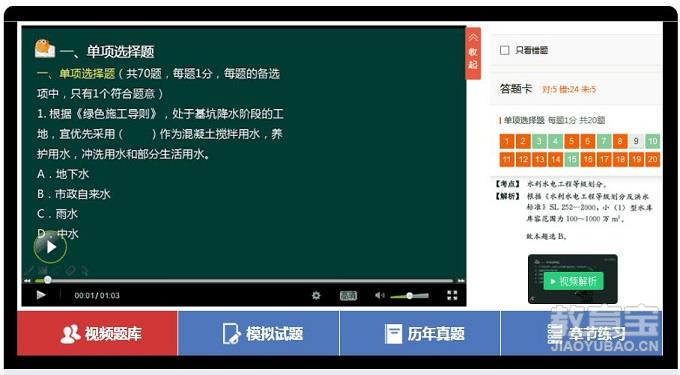Click the rewind arrows on the progress bar
680x375 pixels.
tap(27, 281)
